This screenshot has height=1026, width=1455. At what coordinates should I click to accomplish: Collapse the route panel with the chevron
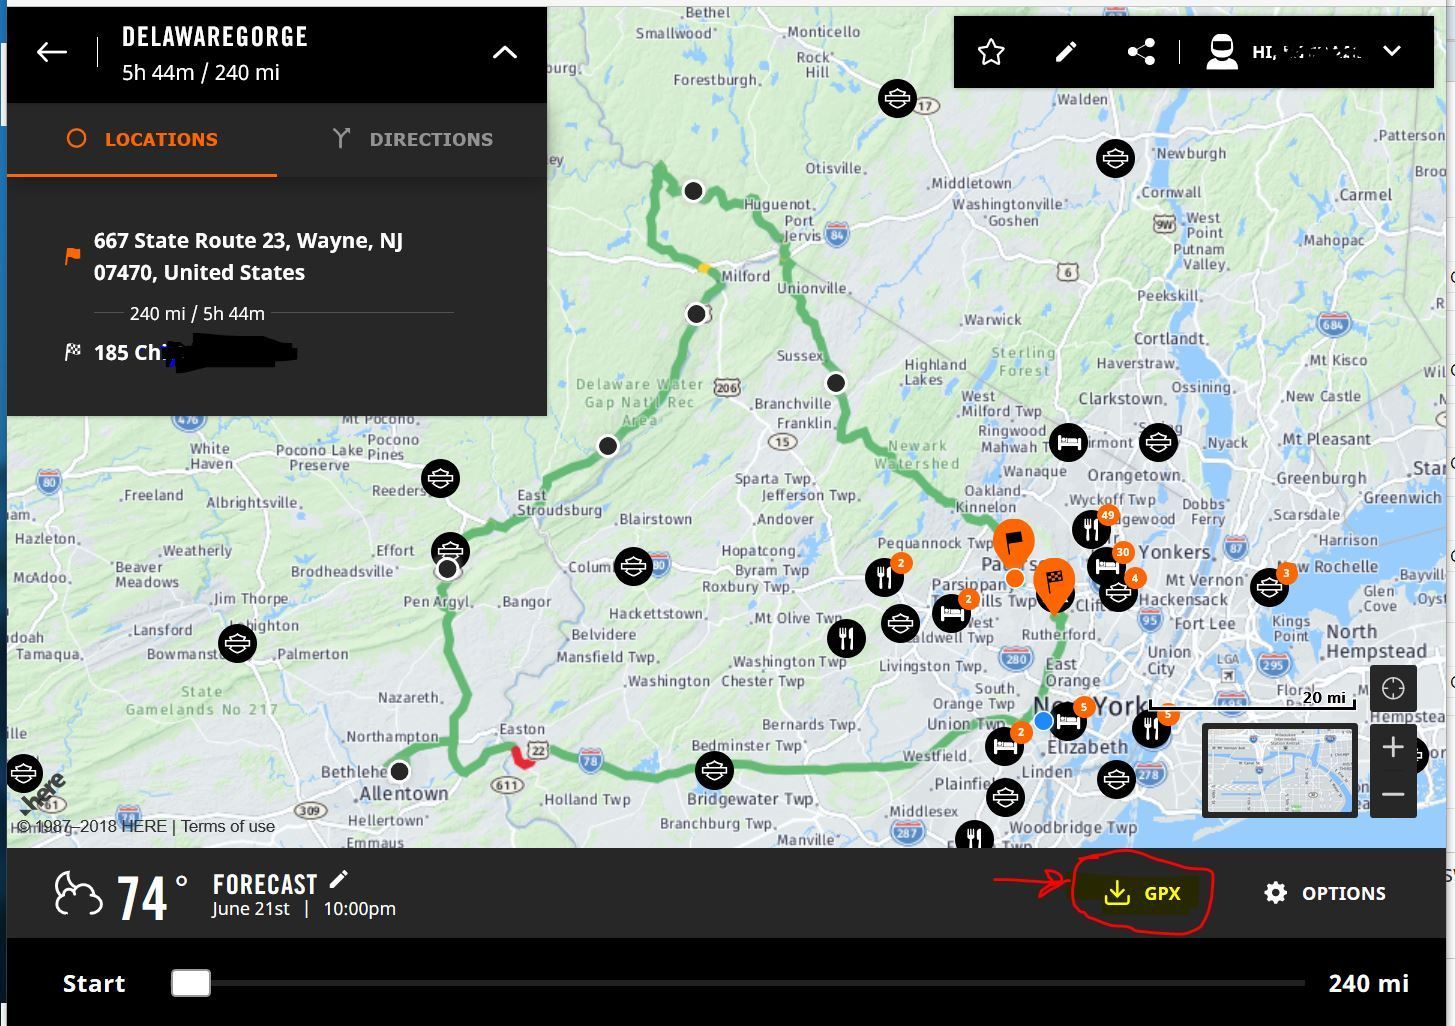pyautogui.click(x=505, y=53)
